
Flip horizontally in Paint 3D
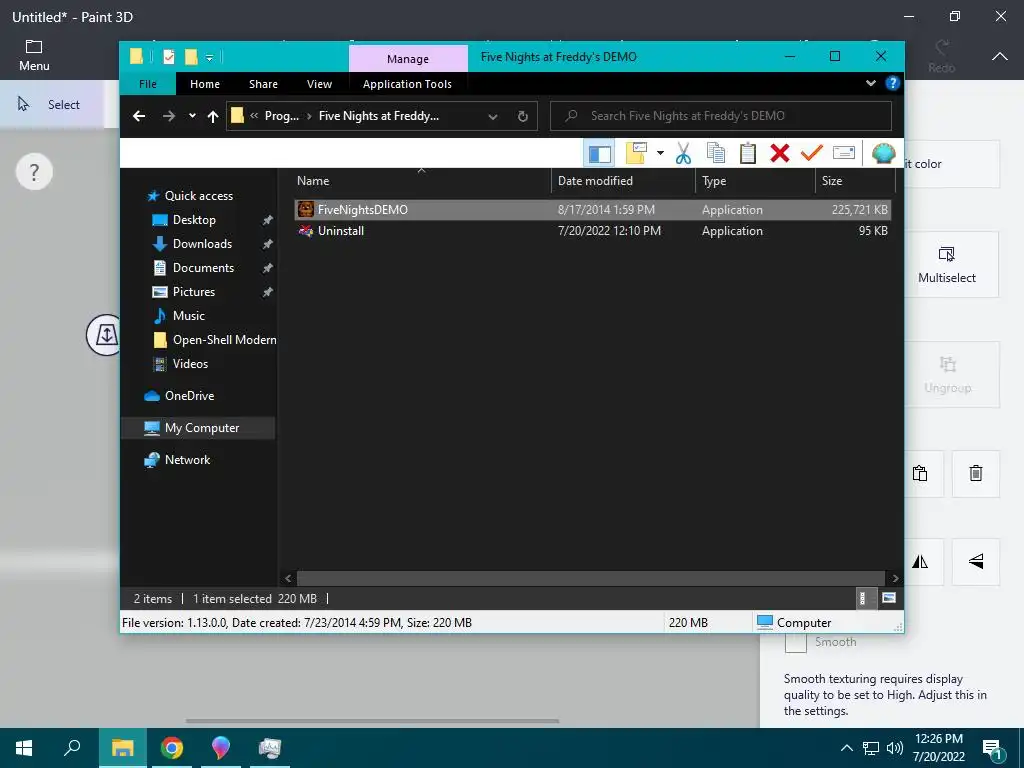coord(920,562)
